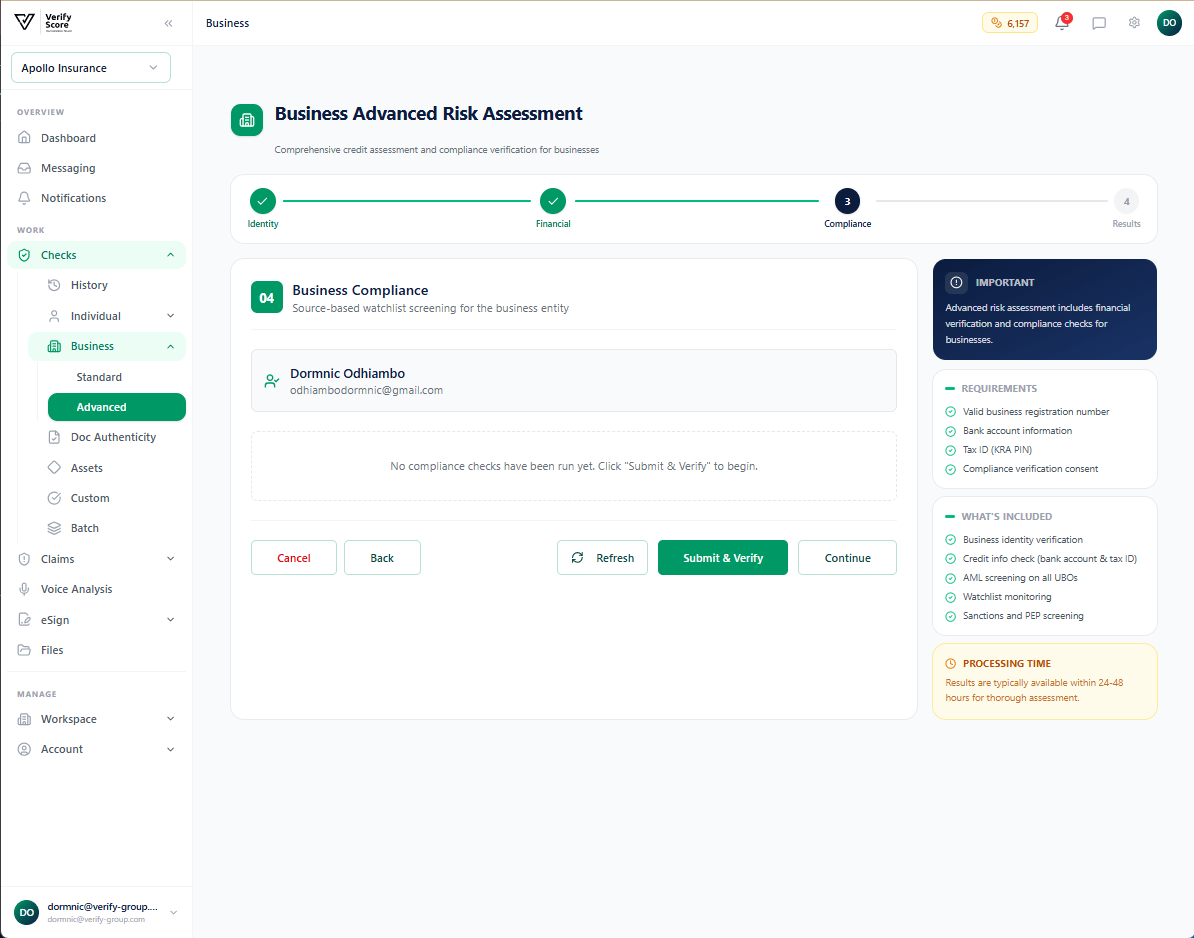Collapse the Business submenu chevron
Screen dimensions: 1194x938
(x=171, y=346)
